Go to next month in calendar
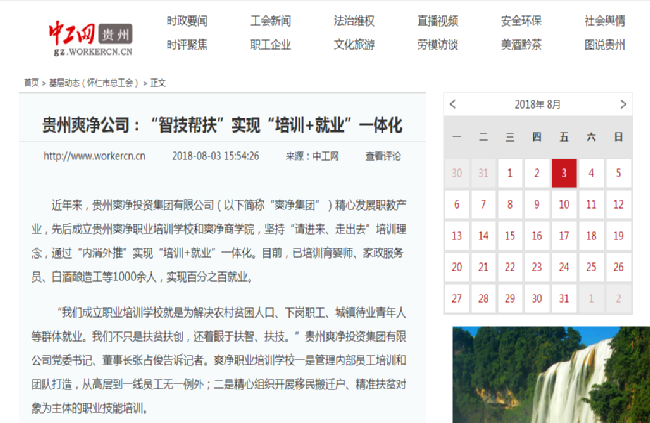 623,104
